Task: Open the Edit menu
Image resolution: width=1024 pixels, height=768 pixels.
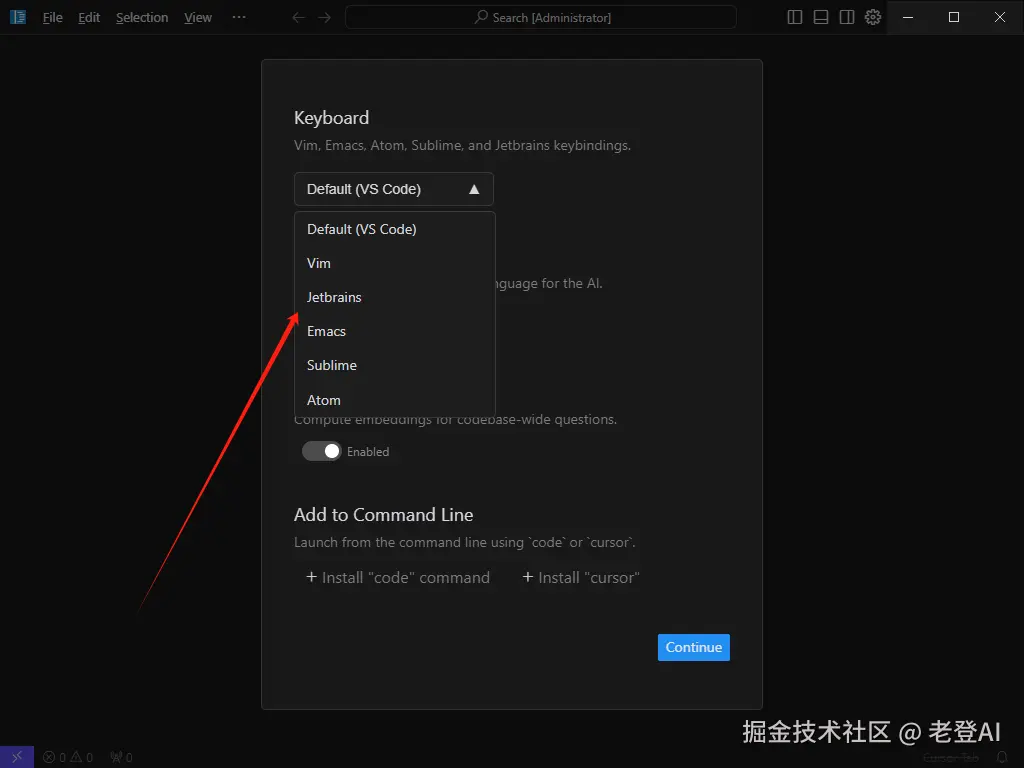Action: (x=89, y=18)
